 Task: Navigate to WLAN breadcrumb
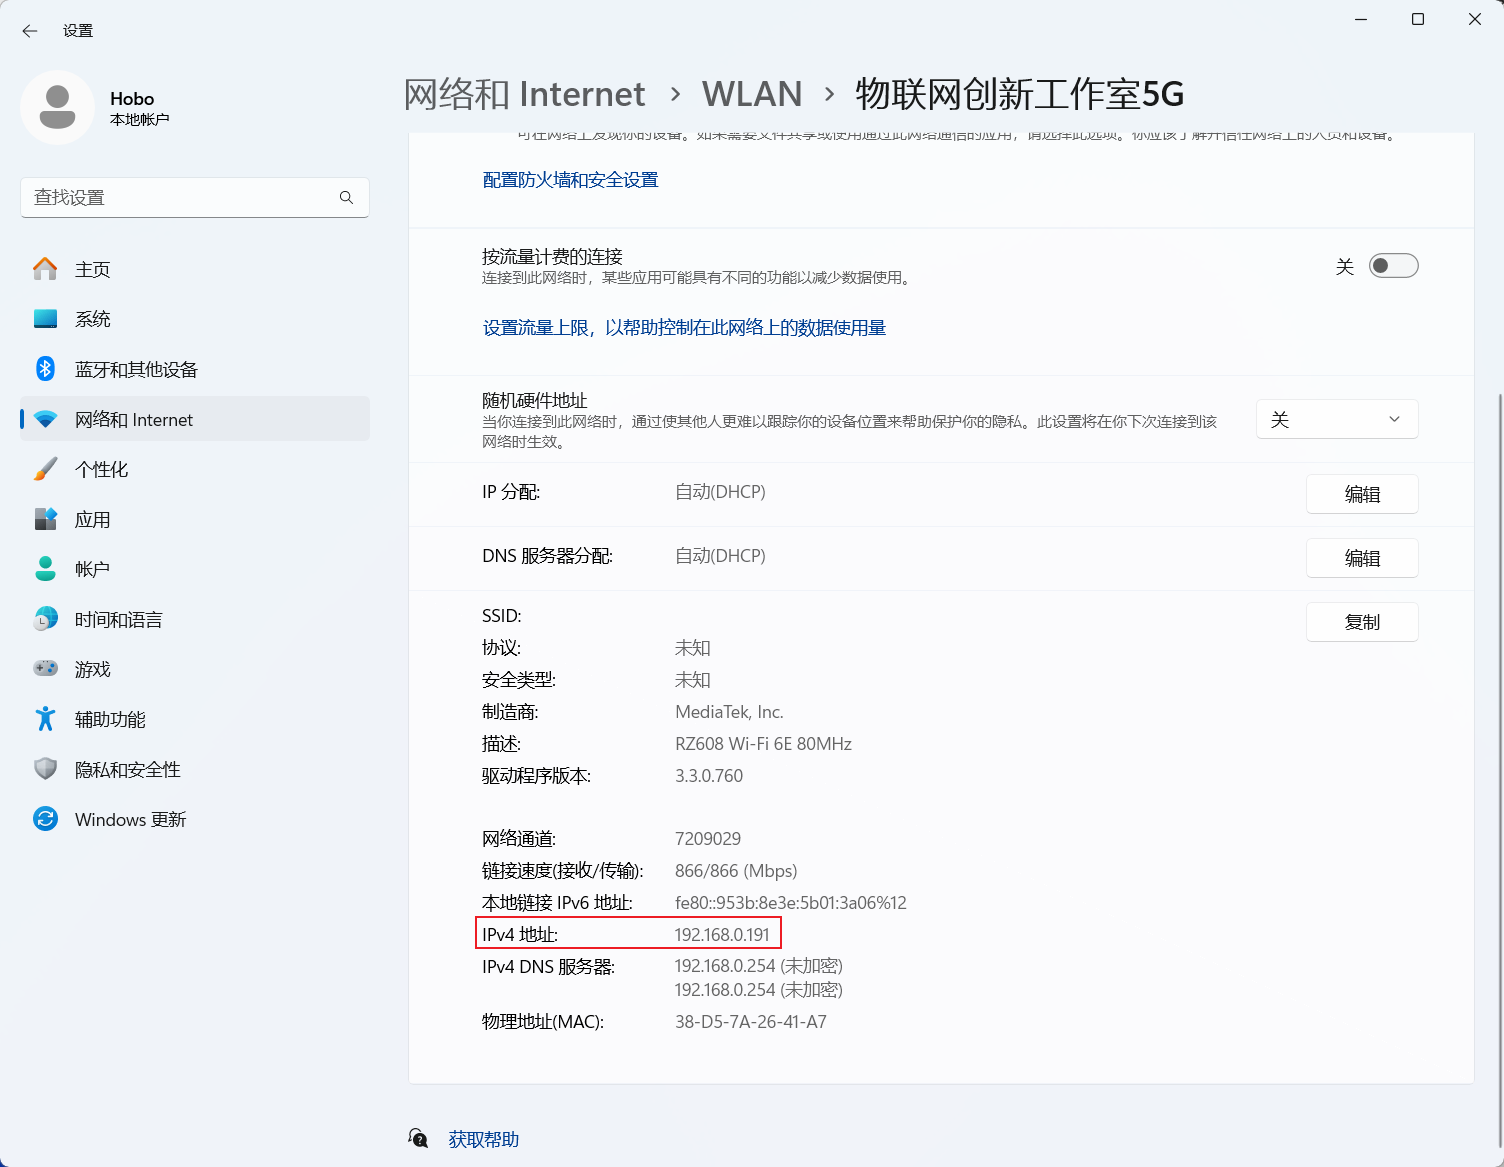pyautogui.click(x=752, y=93)
